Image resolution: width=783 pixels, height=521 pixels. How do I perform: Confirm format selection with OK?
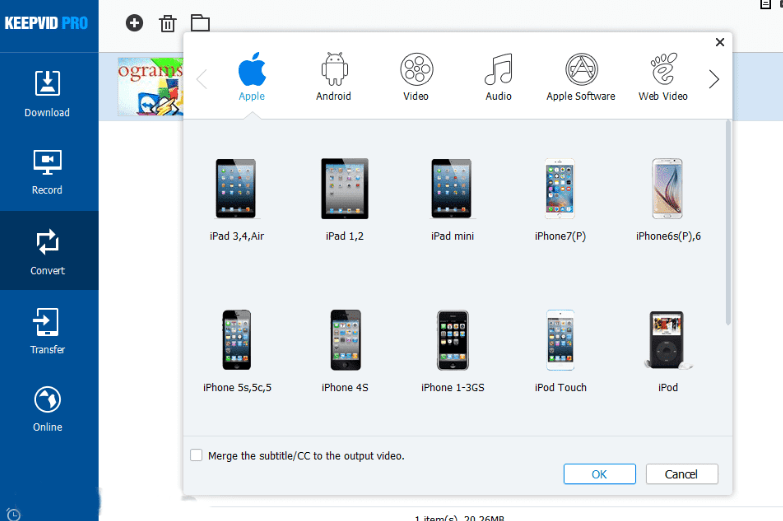[599, 474]
